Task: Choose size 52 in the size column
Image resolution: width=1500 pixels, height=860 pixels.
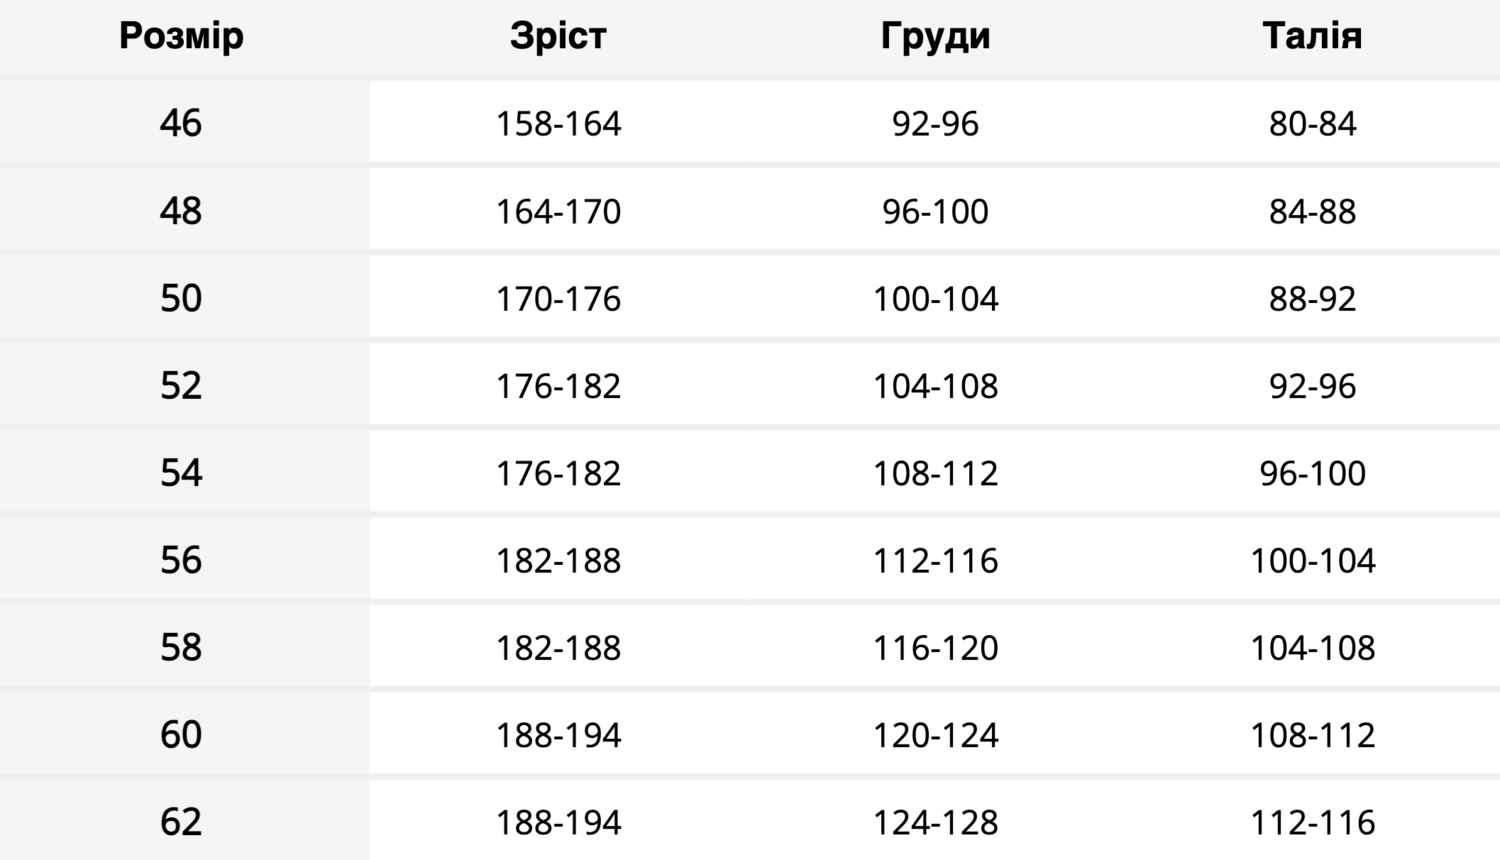Action: (181, 386)
